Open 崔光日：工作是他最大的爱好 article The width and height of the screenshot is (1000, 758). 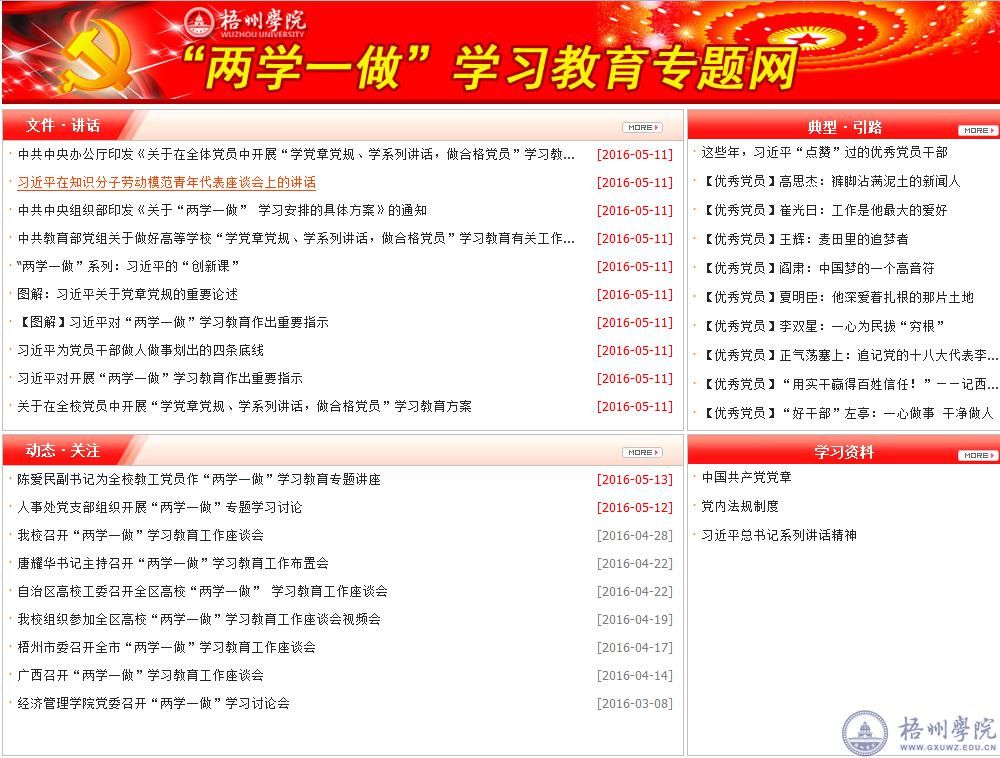(x=824, y=210)
